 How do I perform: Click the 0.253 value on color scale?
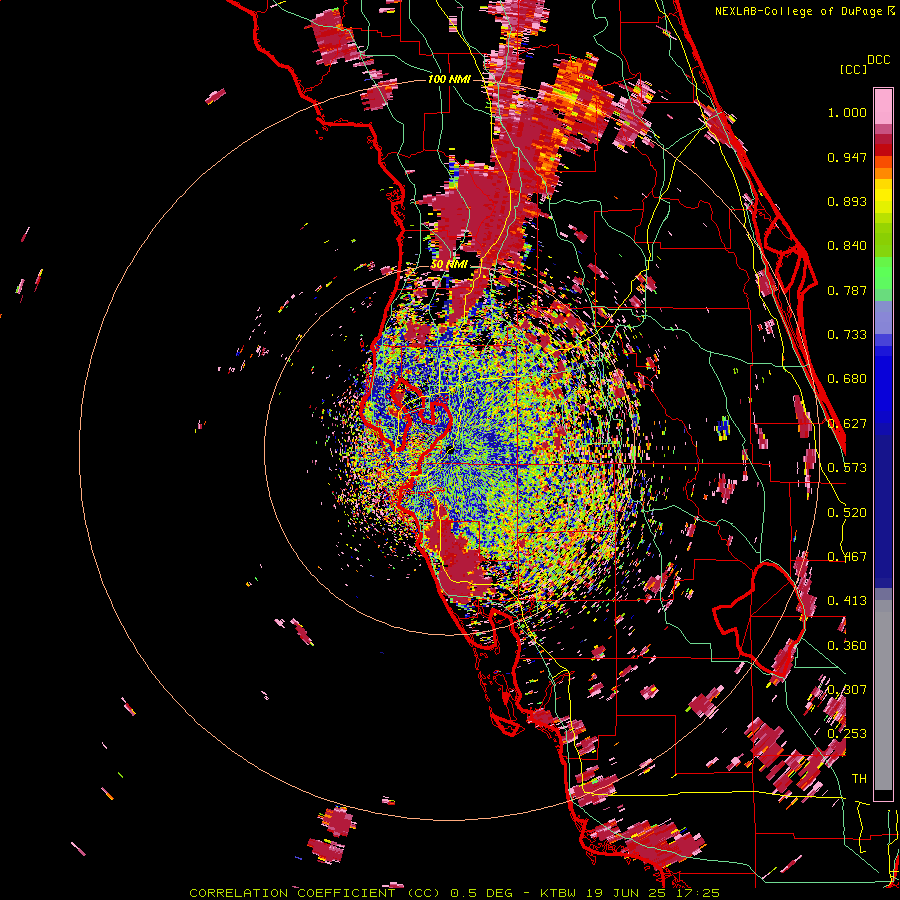pos(847,734)
